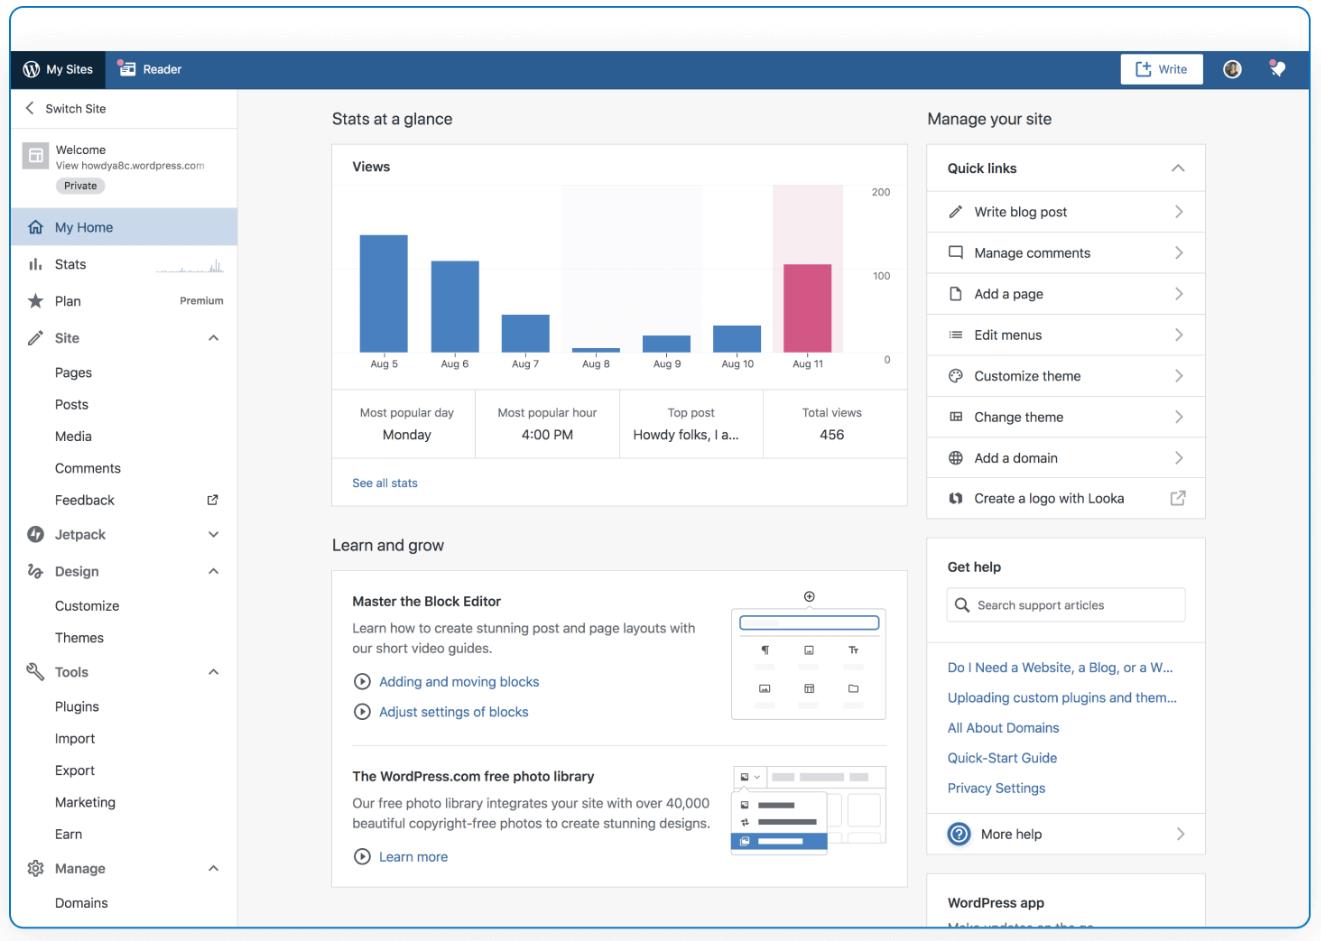Click play icon beside Adjust settings of blocks
This screenshot has height=941, width=1321.
pyautogui.click(x=362, y=712)
